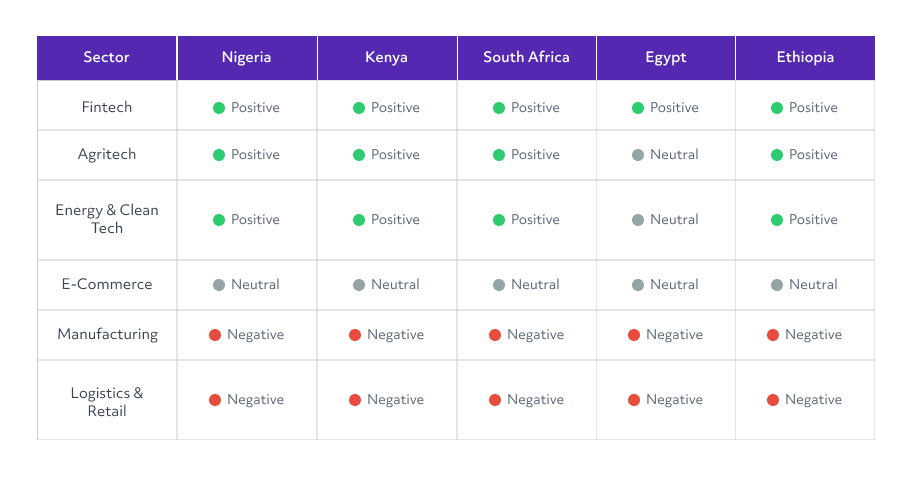
Task: Click Neutral text in E-Commerce Nigeria cell
Action: [255, 284]
